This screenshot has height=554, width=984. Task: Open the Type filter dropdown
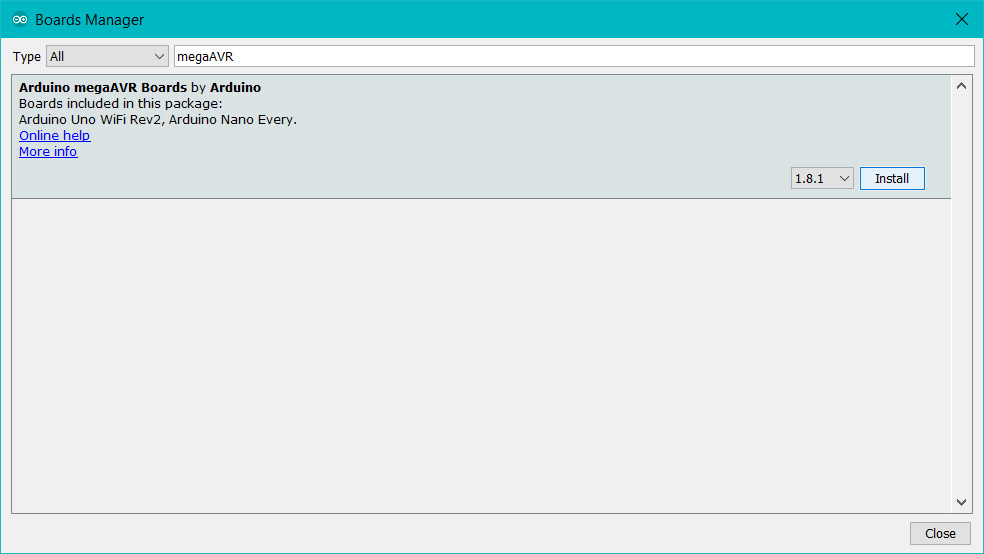[107, 56]
